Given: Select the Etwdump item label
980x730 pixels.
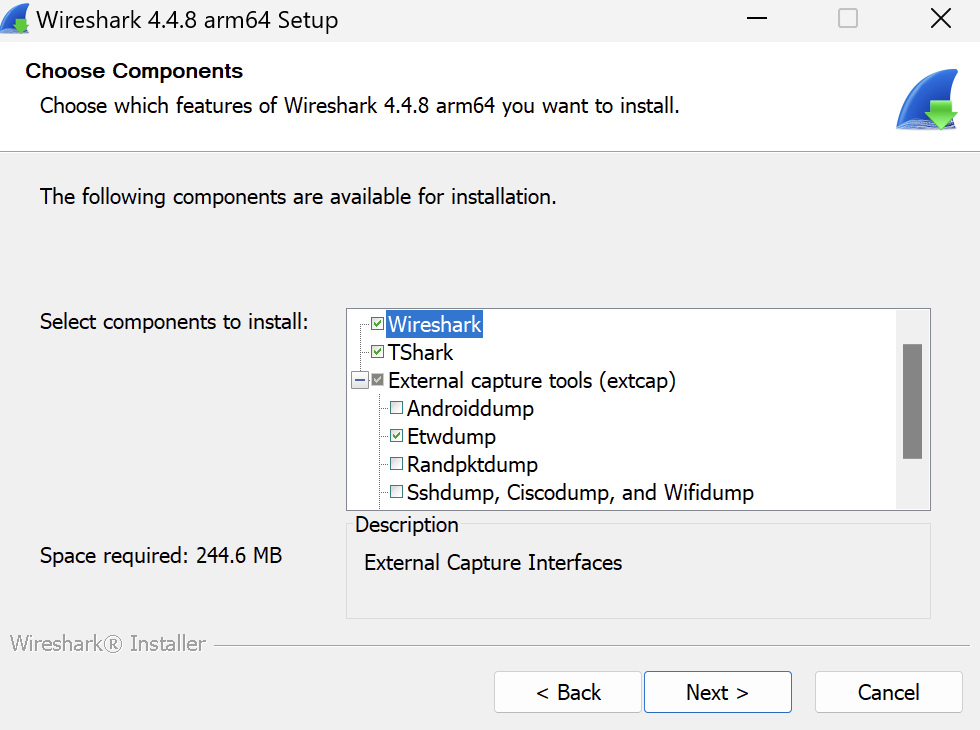Looking at the screenshot, I should point(451,436).
